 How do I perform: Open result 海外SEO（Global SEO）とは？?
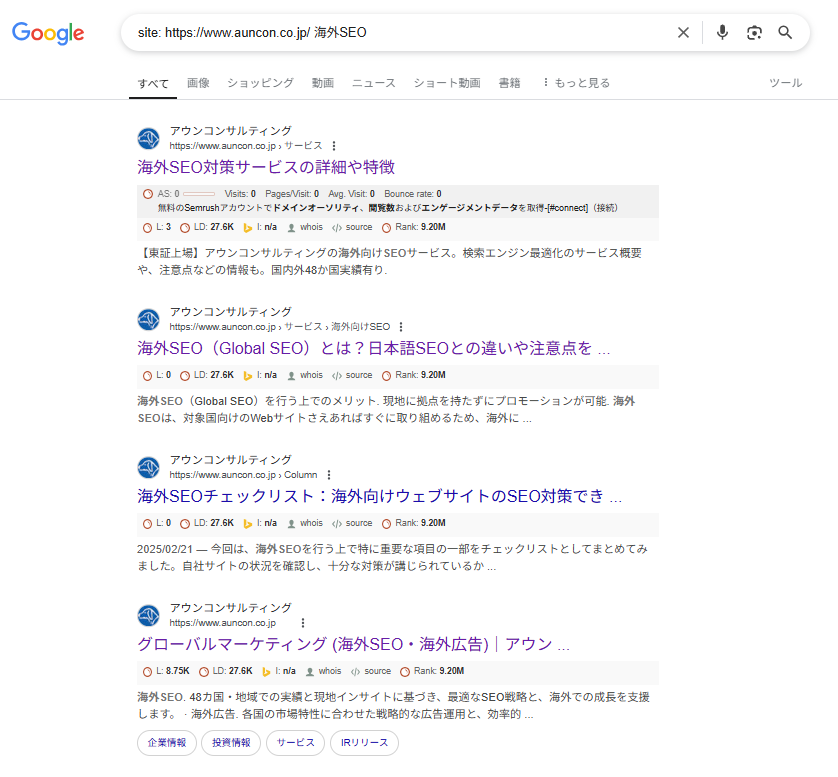(x=373, y=348)
